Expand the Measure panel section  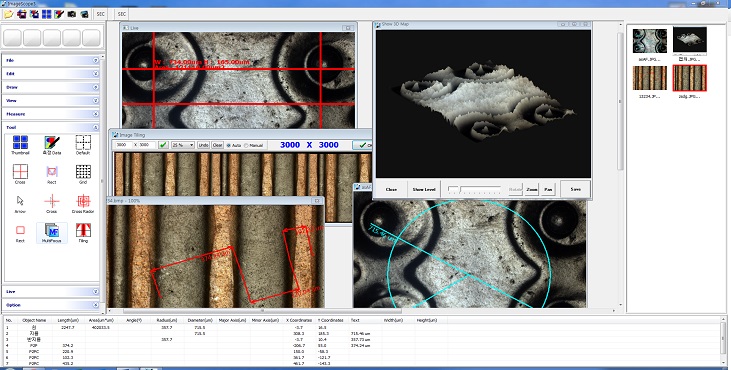coord(51,114)
